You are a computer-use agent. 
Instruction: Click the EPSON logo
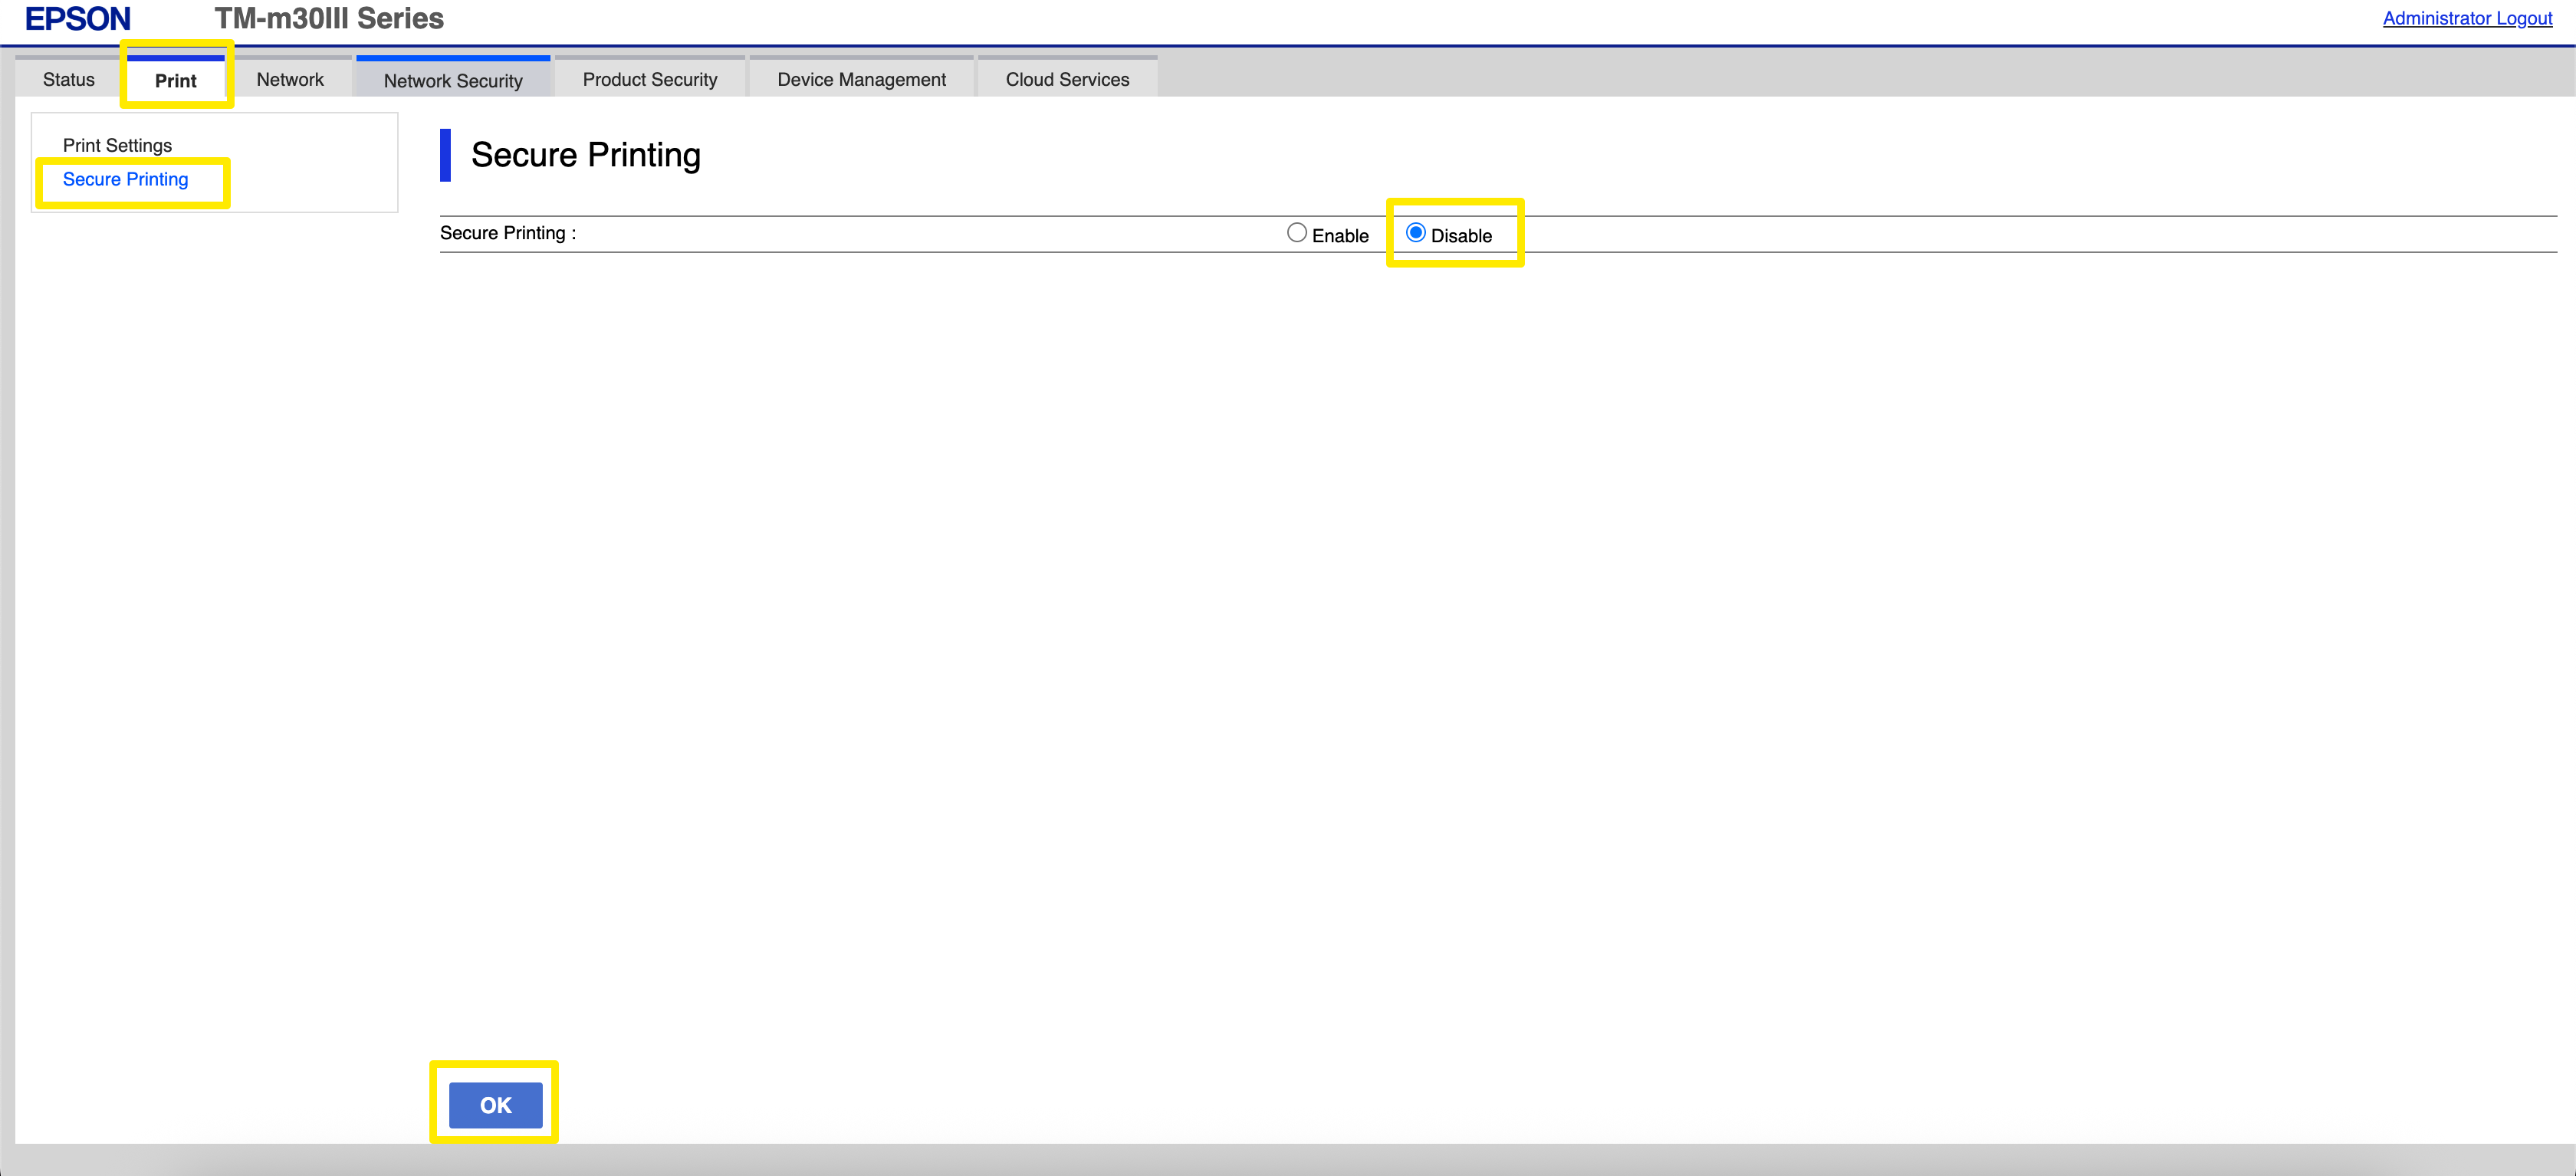pyautogui.click(x=77, y=18)
